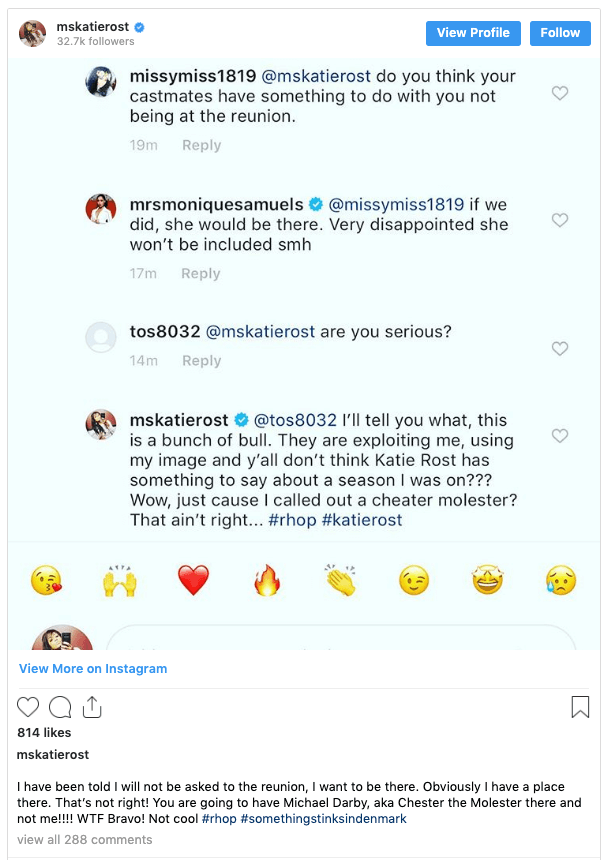
Task: Tap the raised hands emoji
Action: click(x=120, y=580)
